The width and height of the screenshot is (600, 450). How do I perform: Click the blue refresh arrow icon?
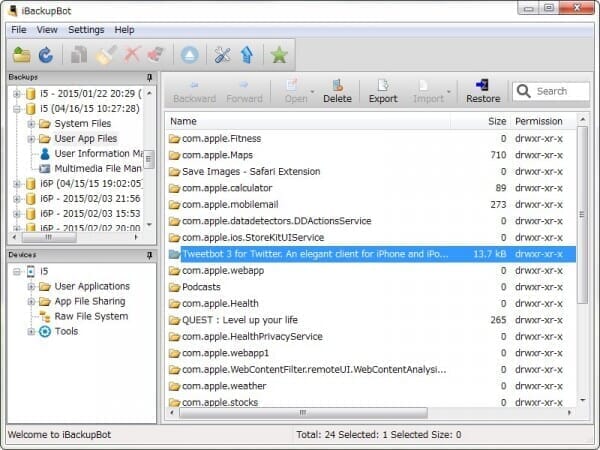(46, 55)
